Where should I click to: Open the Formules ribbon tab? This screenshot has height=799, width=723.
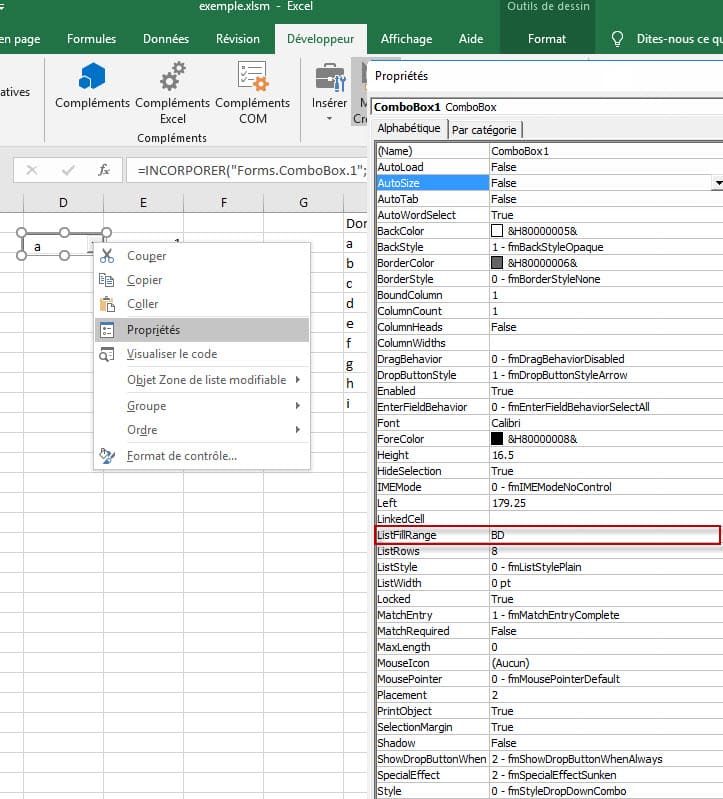click(x=91, y=39)
